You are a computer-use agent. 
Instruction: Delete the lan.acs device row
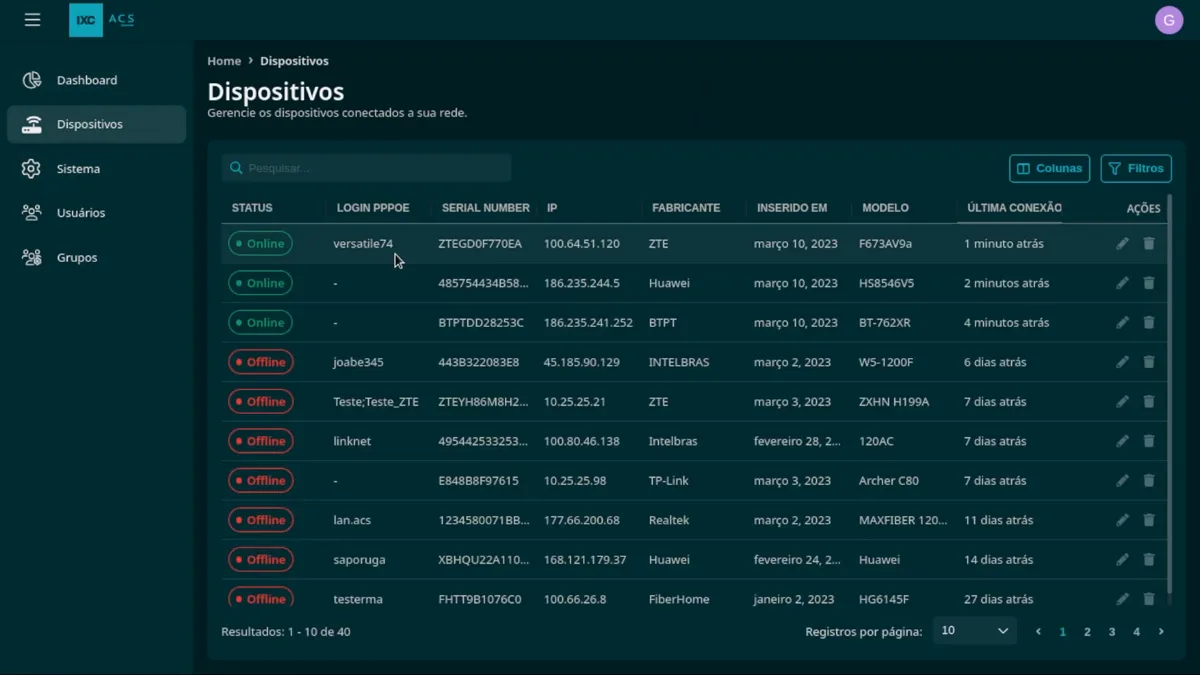pos(1149,520)
